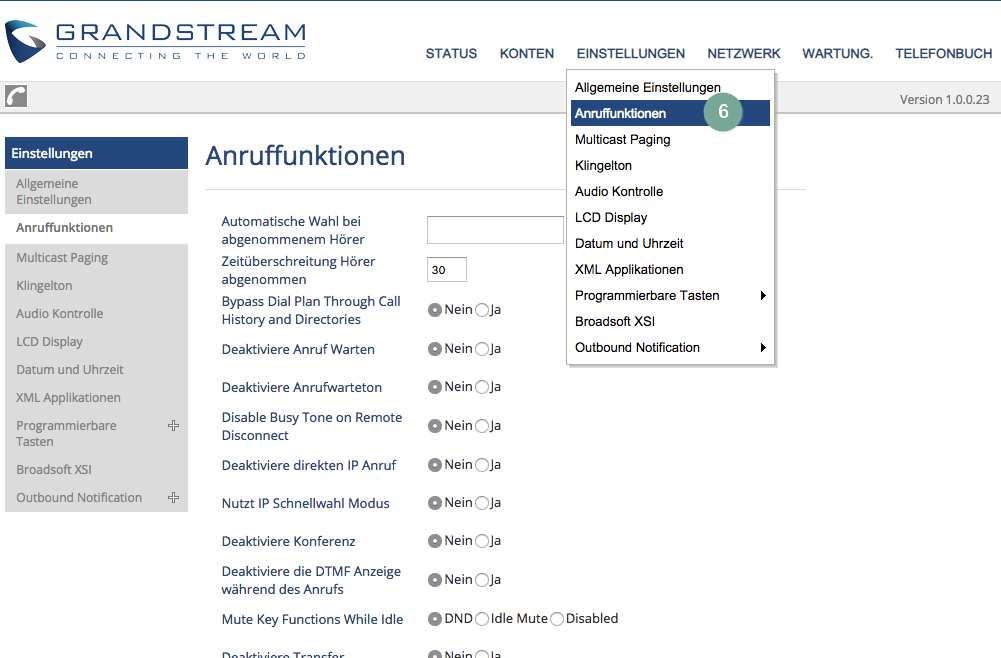Choose Disabled for Mute Key Functions
1001x658 pixels.
557,619
